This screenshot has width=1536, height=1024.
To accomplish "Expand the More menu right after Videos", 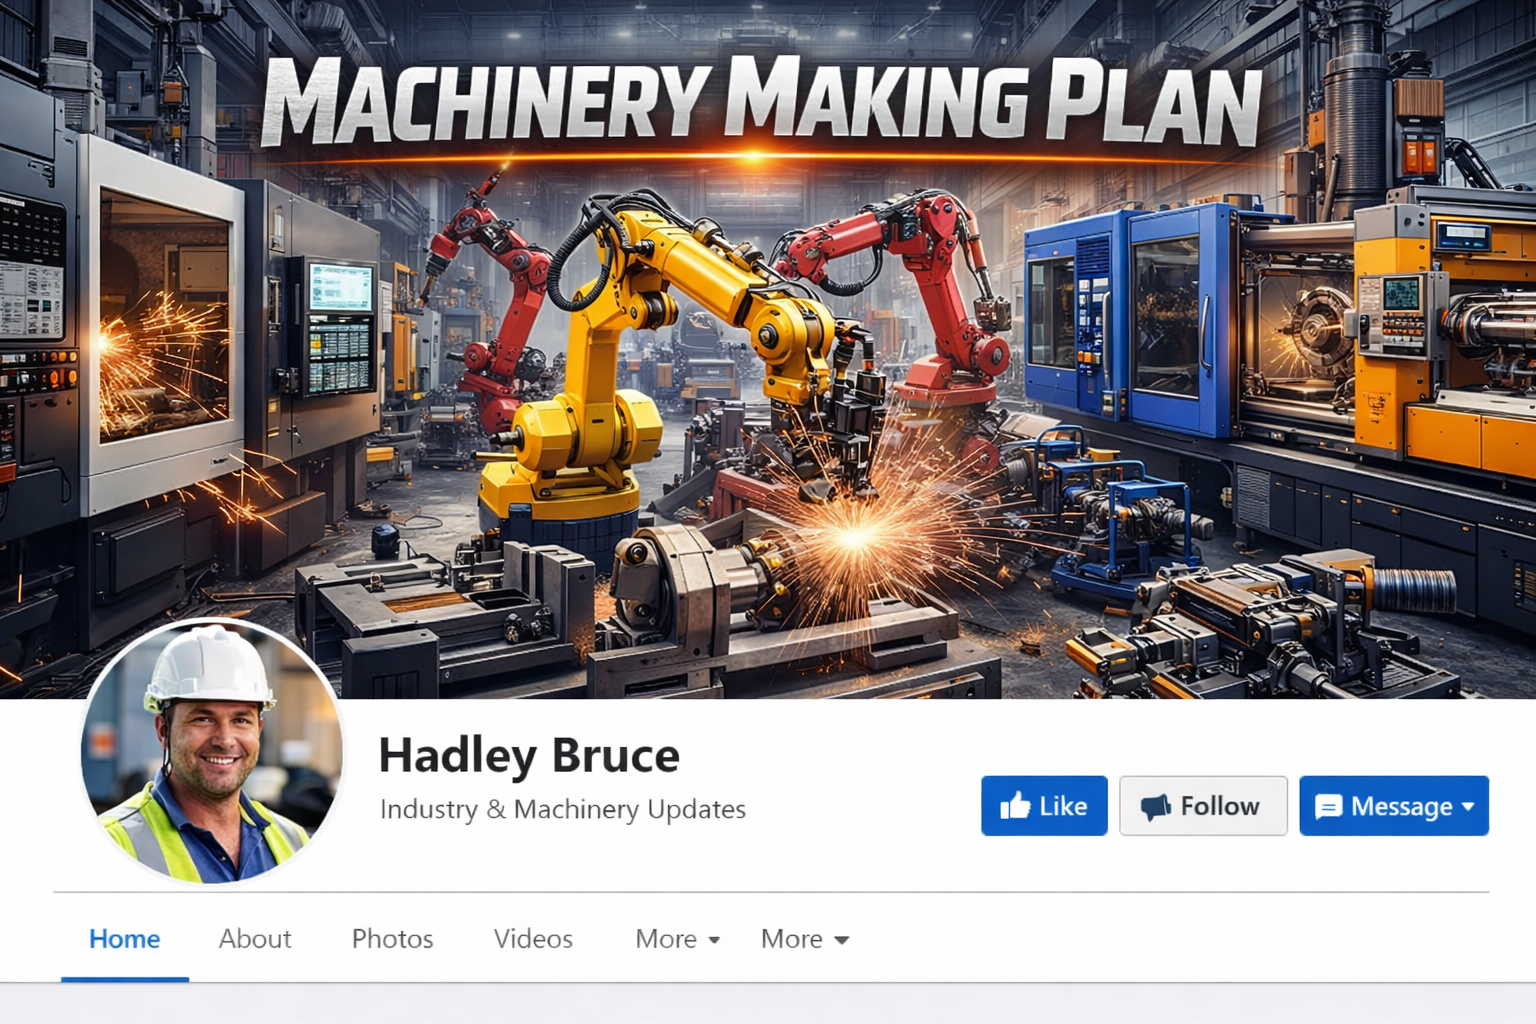I will (x=677, y=939).
